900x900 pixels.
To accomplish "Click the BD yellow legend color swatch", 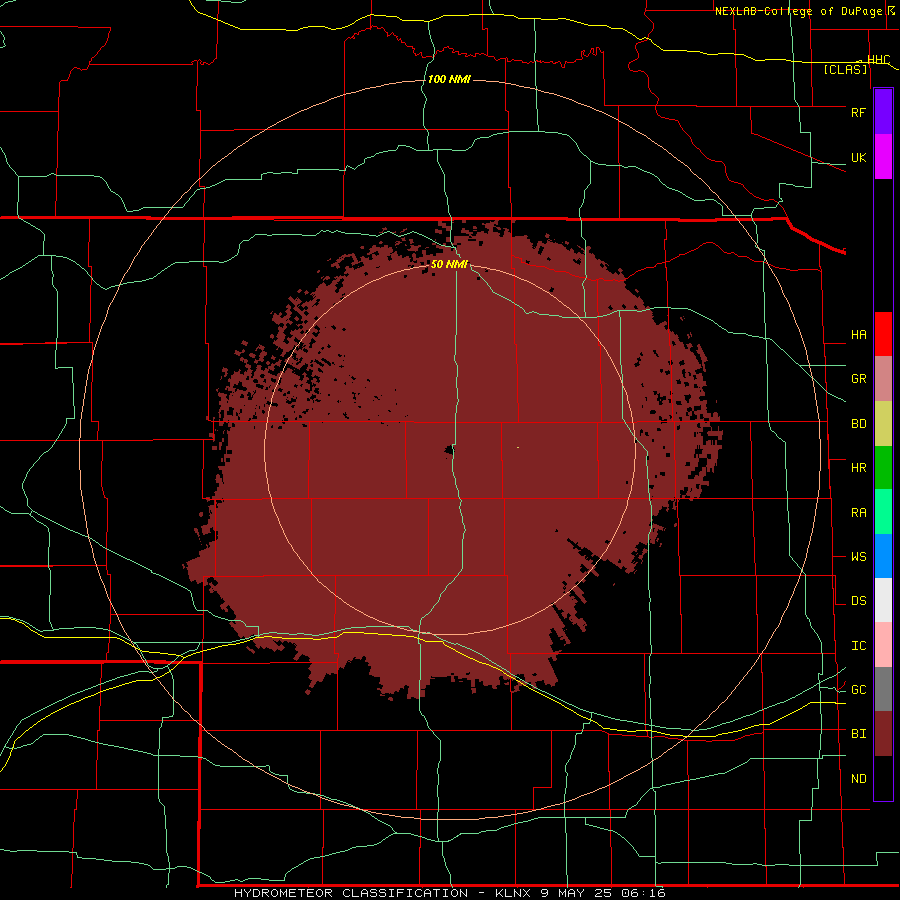I will [883, 423].
